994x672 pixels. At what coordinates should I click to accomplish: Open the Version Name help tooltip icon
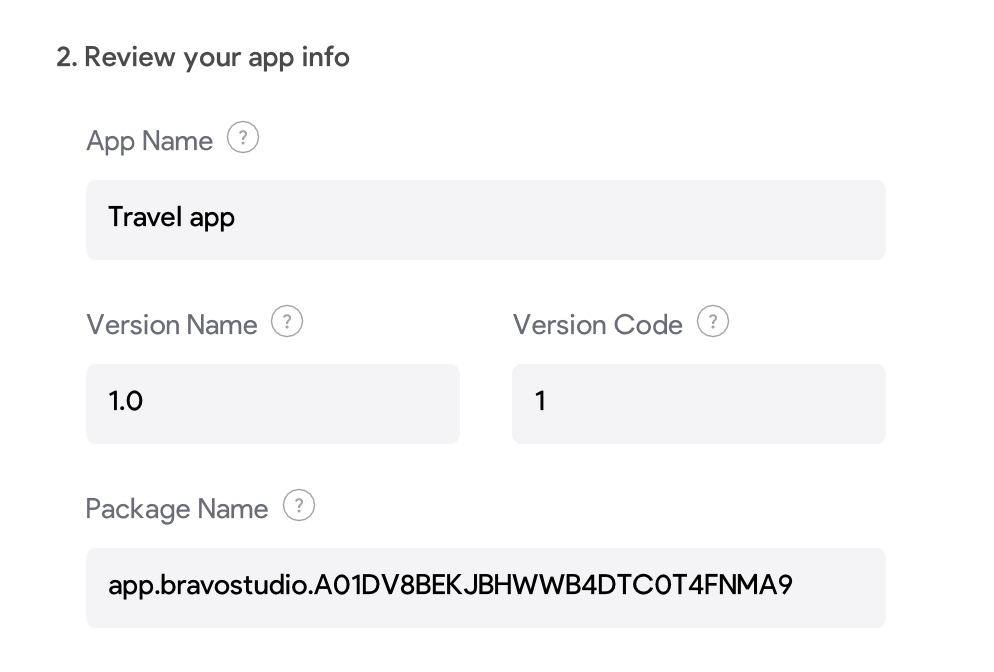click(287, 322)
